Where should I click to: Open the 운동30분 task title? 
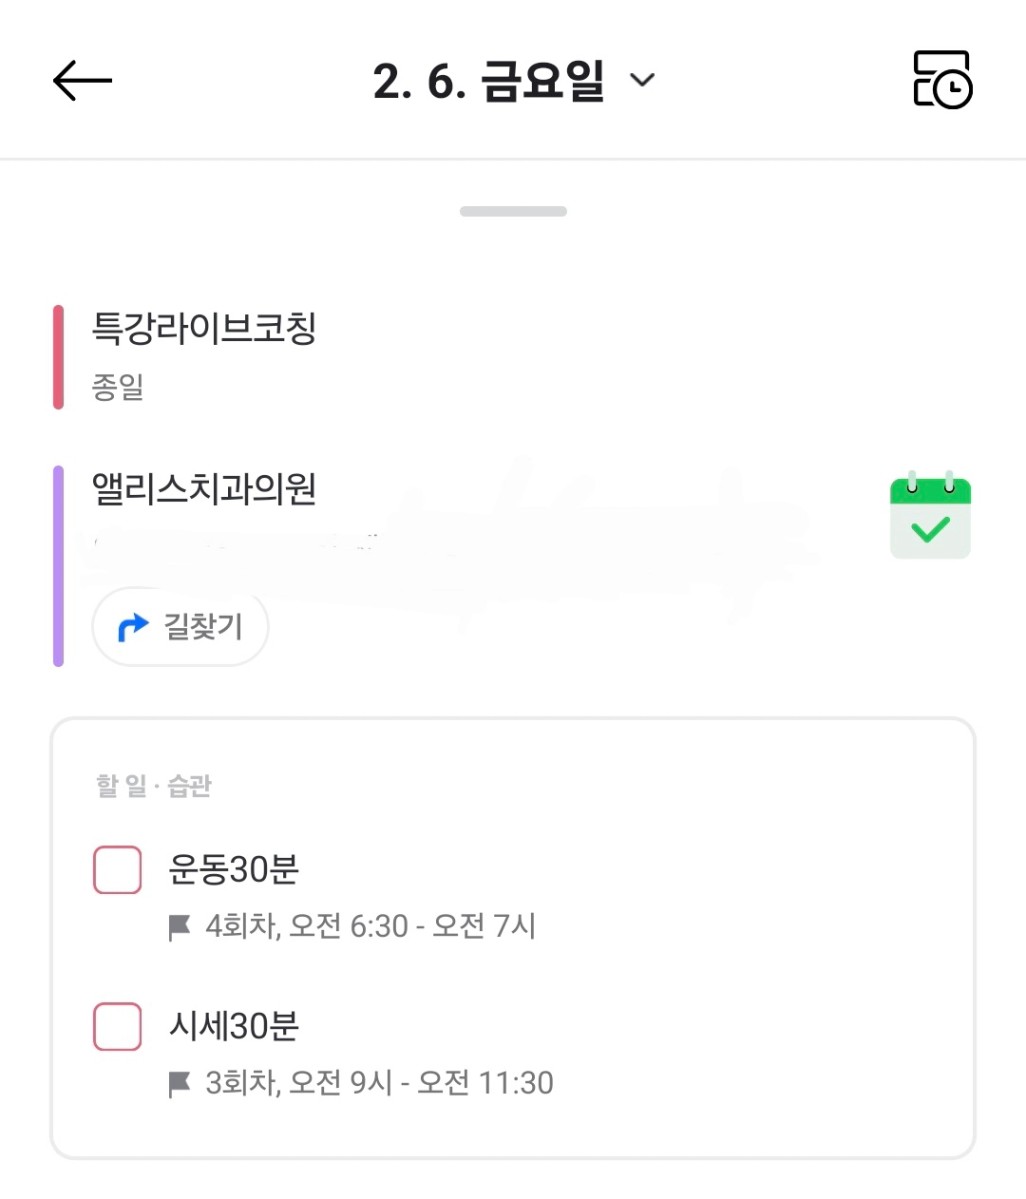click(x=234, y=869)
